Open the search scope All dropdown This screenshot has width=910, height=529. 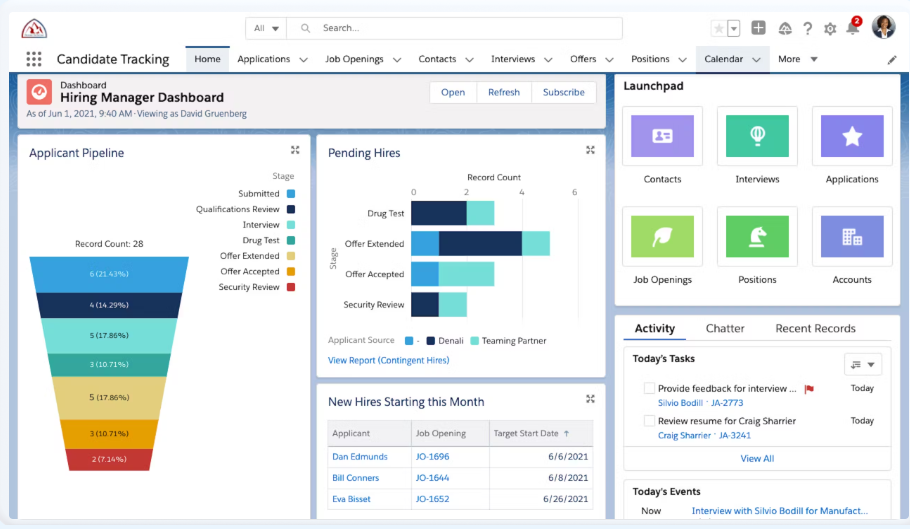click(x=266, y=28)
